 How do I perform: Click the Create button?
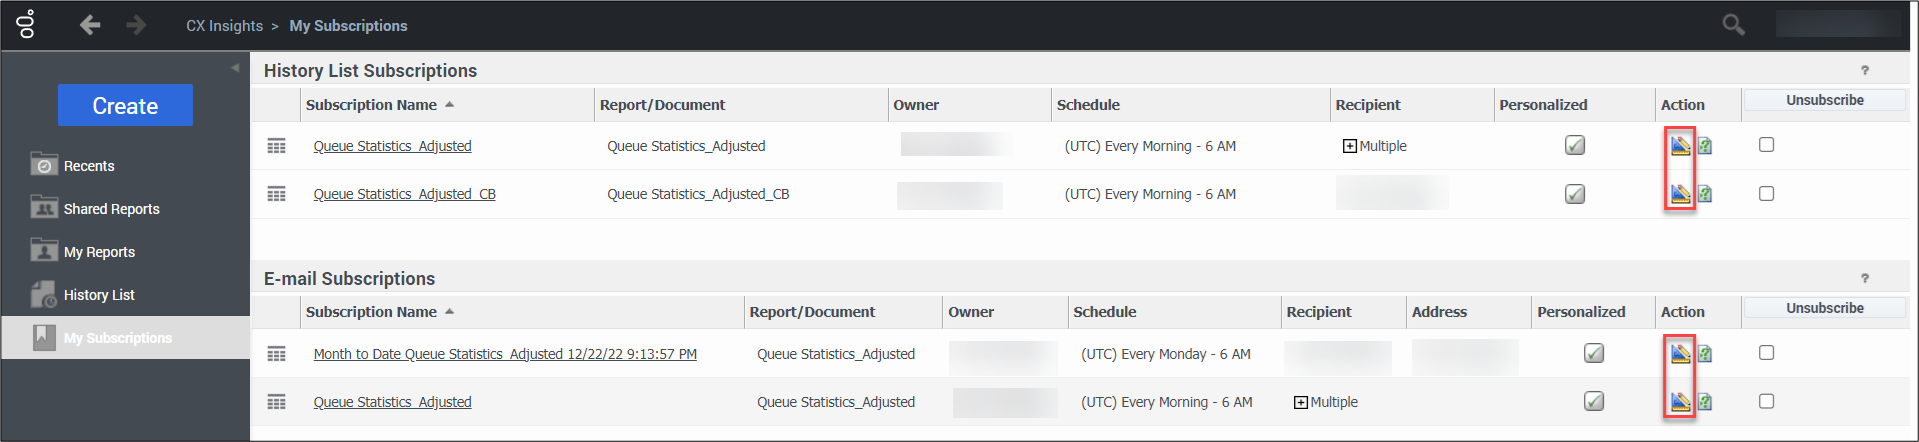[125, 106]
